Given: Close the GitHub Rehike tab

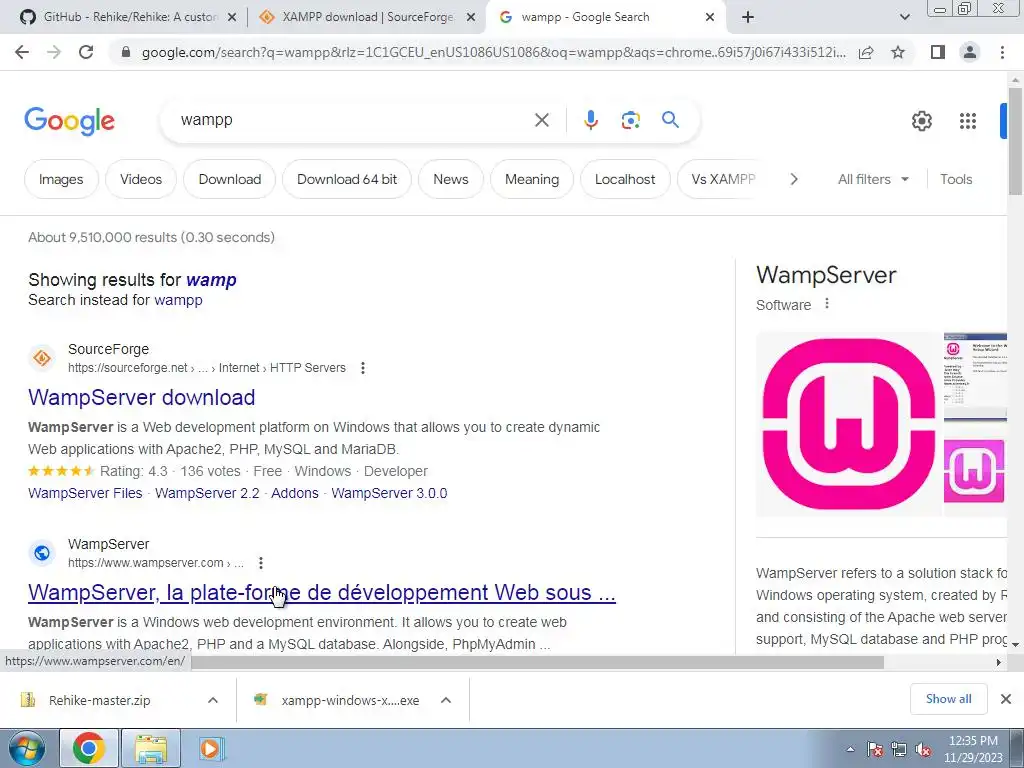Looking at the screenshot, I should pos(232,18).
